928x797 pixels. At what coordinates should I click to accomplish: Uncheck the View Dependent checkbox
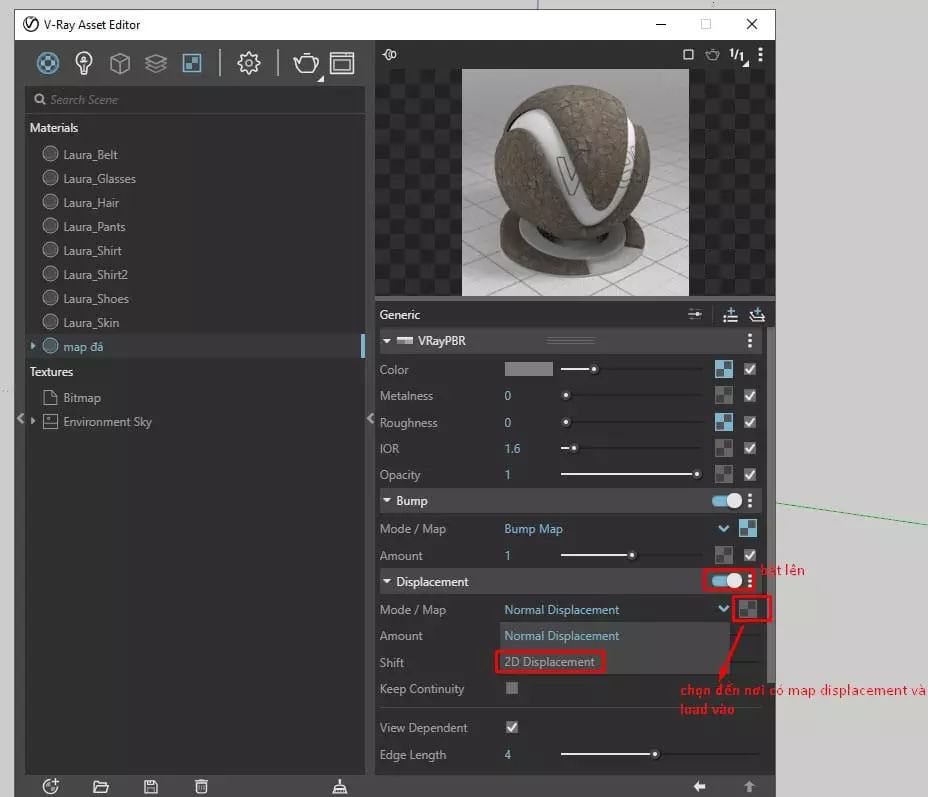pyautogui.click(x=512, y=727)
